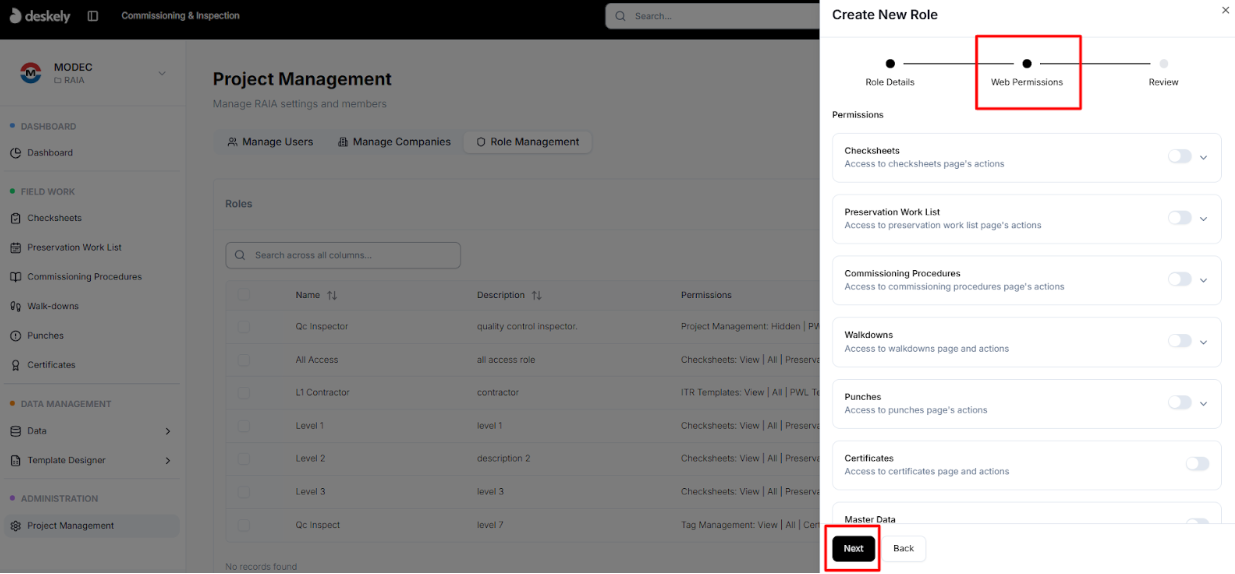Screen dimensions: 1235x574
Task: Click the Search across all columns field
Action: pos(343,255)
